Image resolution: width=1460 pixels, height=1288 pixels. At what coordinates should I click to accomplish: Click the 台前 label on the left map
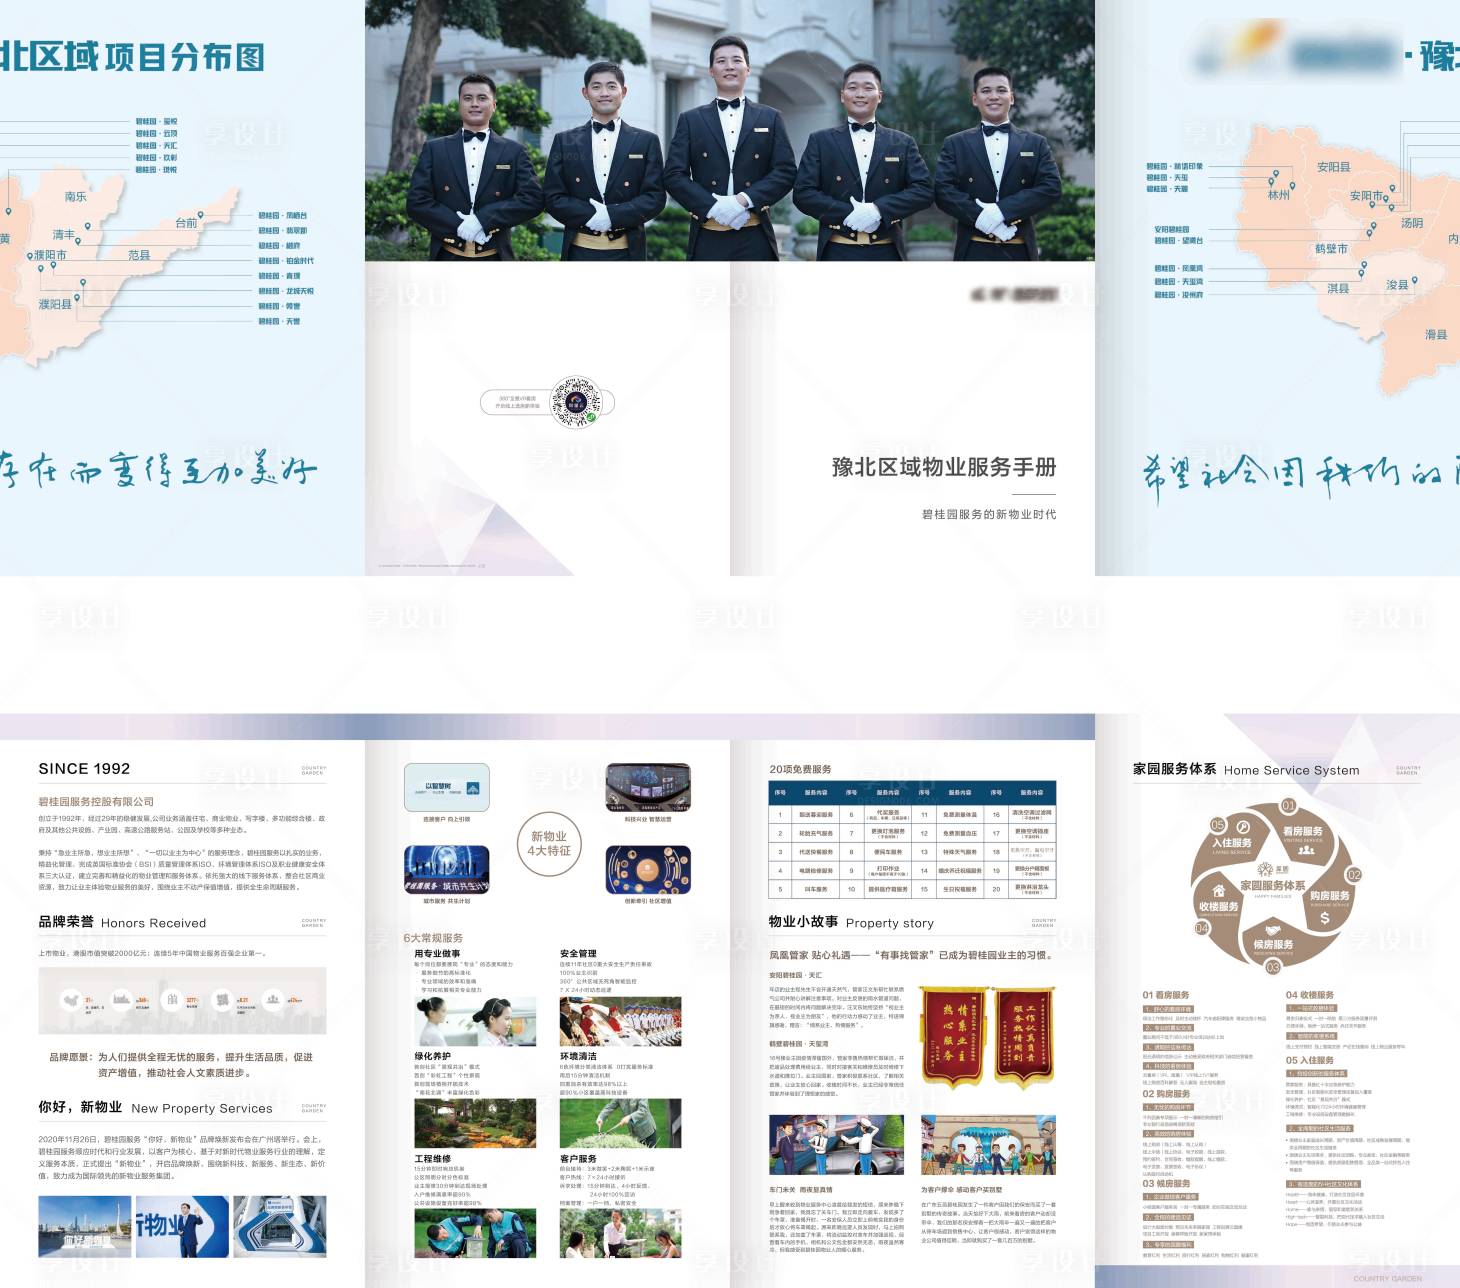pyautogui.click(x=186, y=223)
